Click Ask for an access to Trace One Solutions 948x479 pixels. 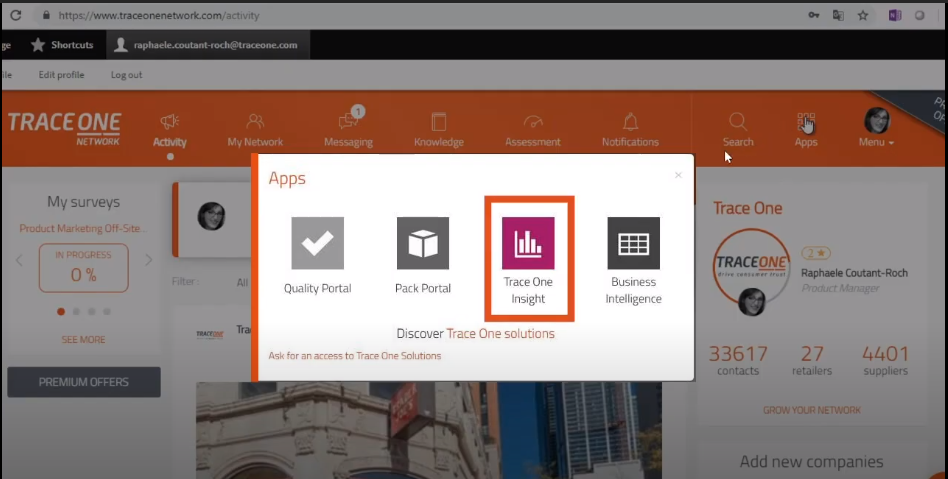(355, 356)
